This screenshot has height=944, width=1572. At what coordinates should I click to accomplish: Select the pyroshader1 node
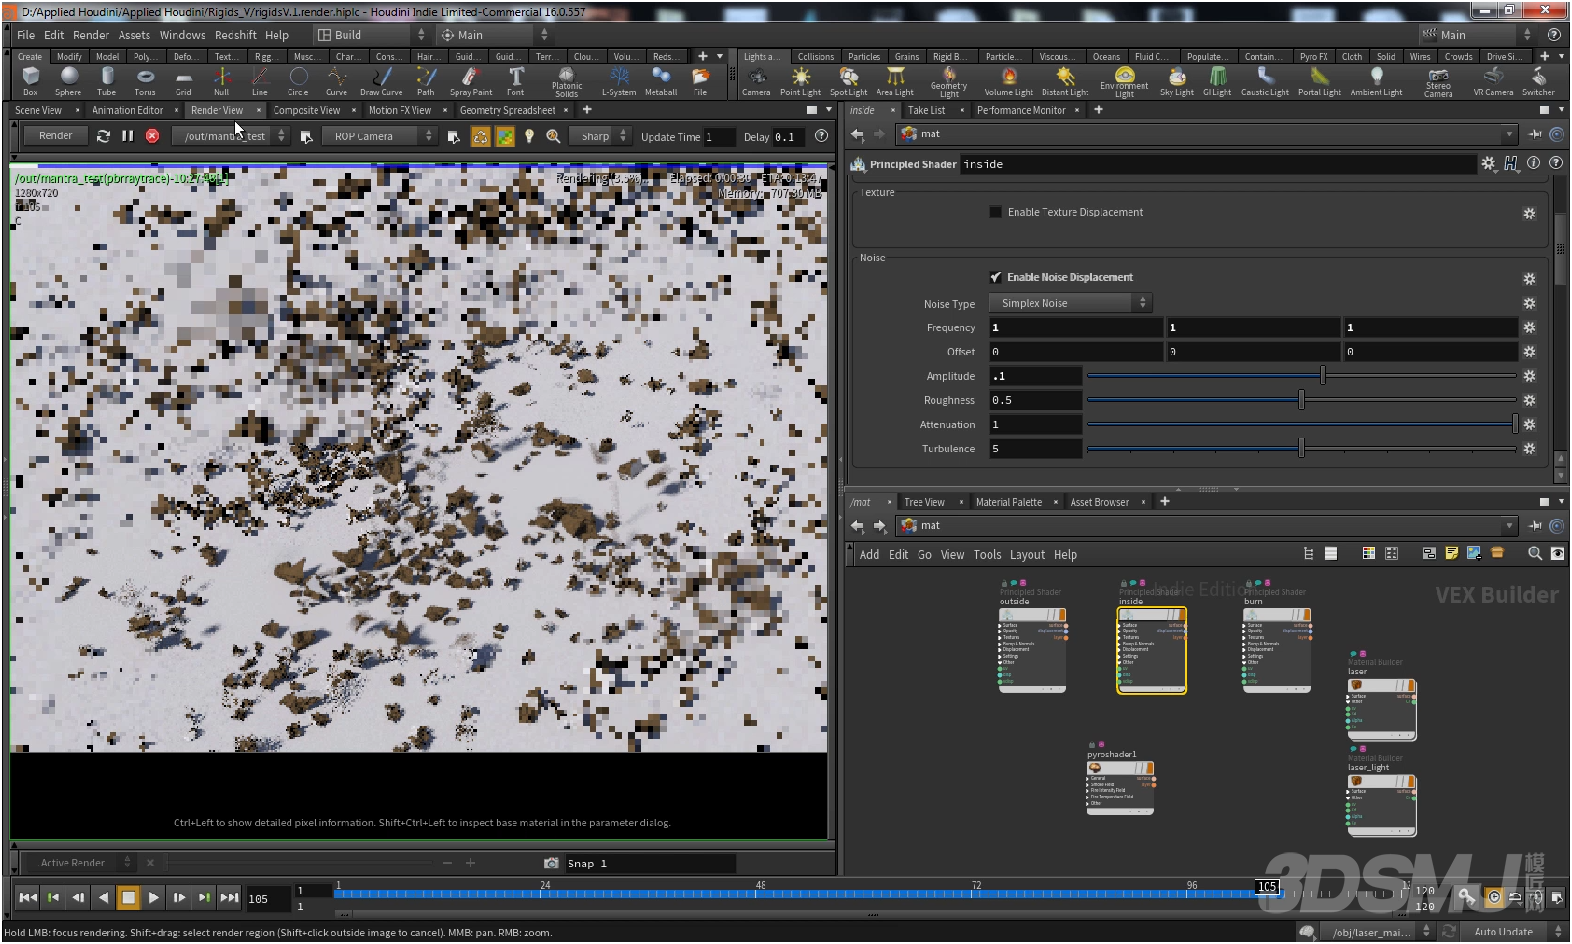coord(1120,787)
